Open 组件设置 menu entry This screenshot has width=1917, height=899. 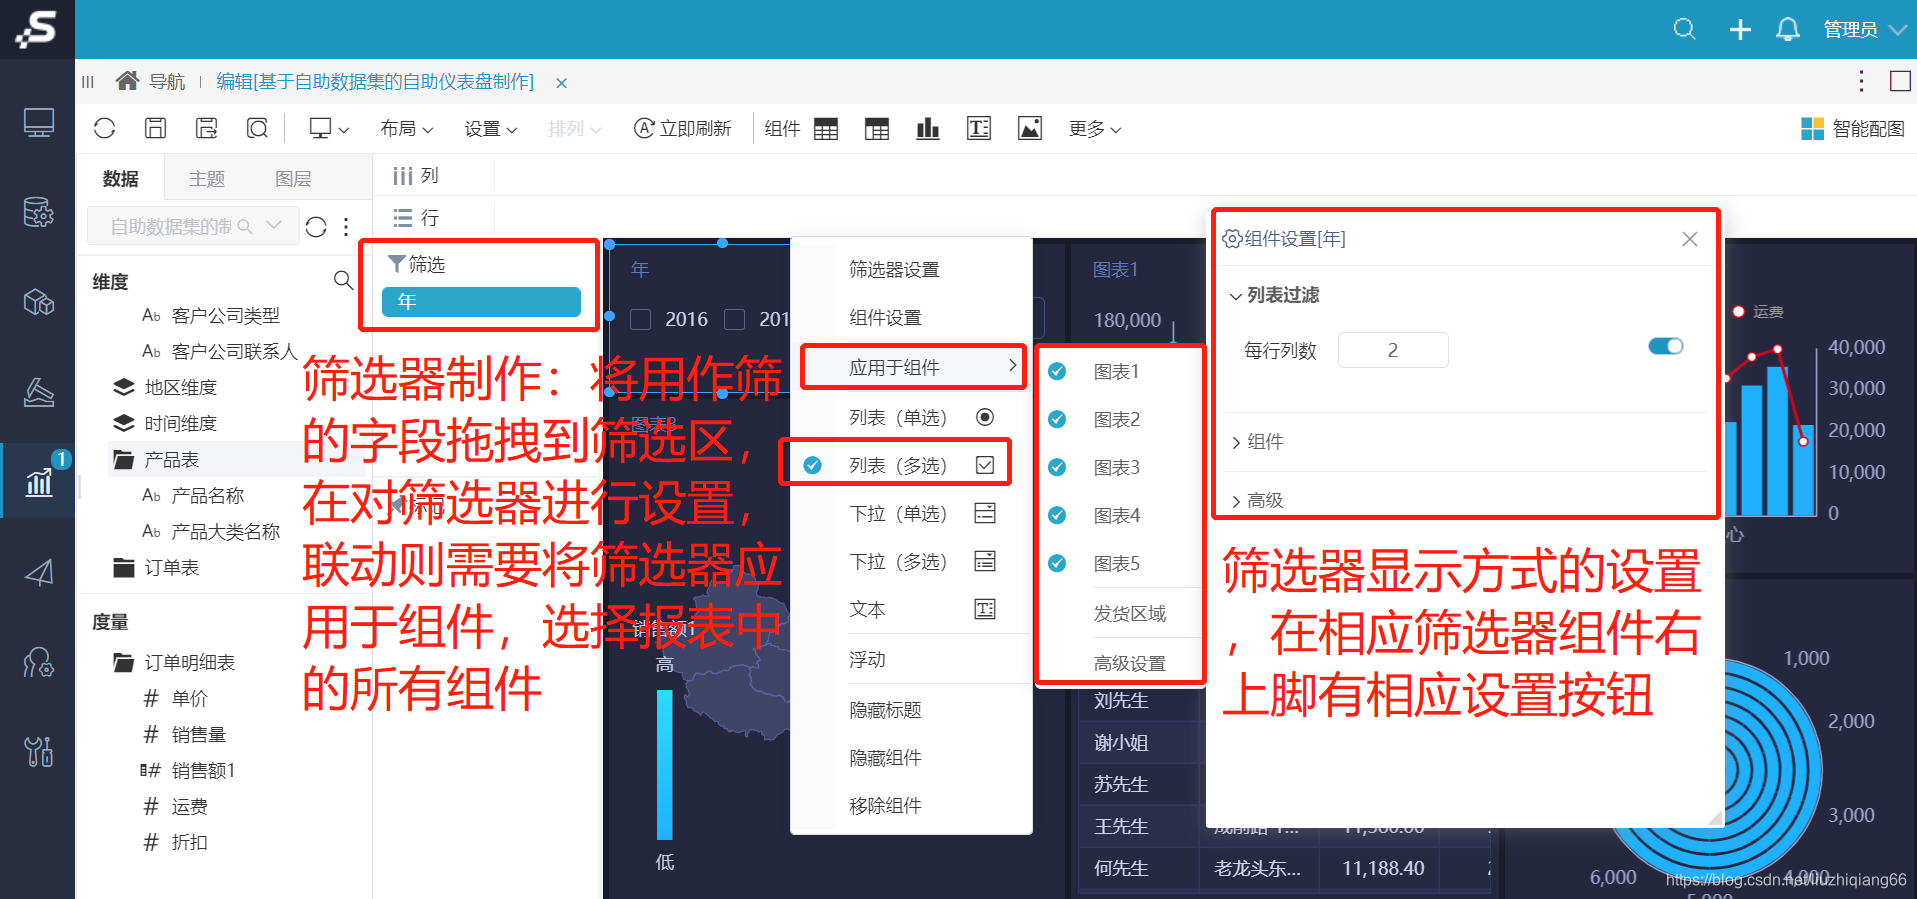(x=885, y=317)
